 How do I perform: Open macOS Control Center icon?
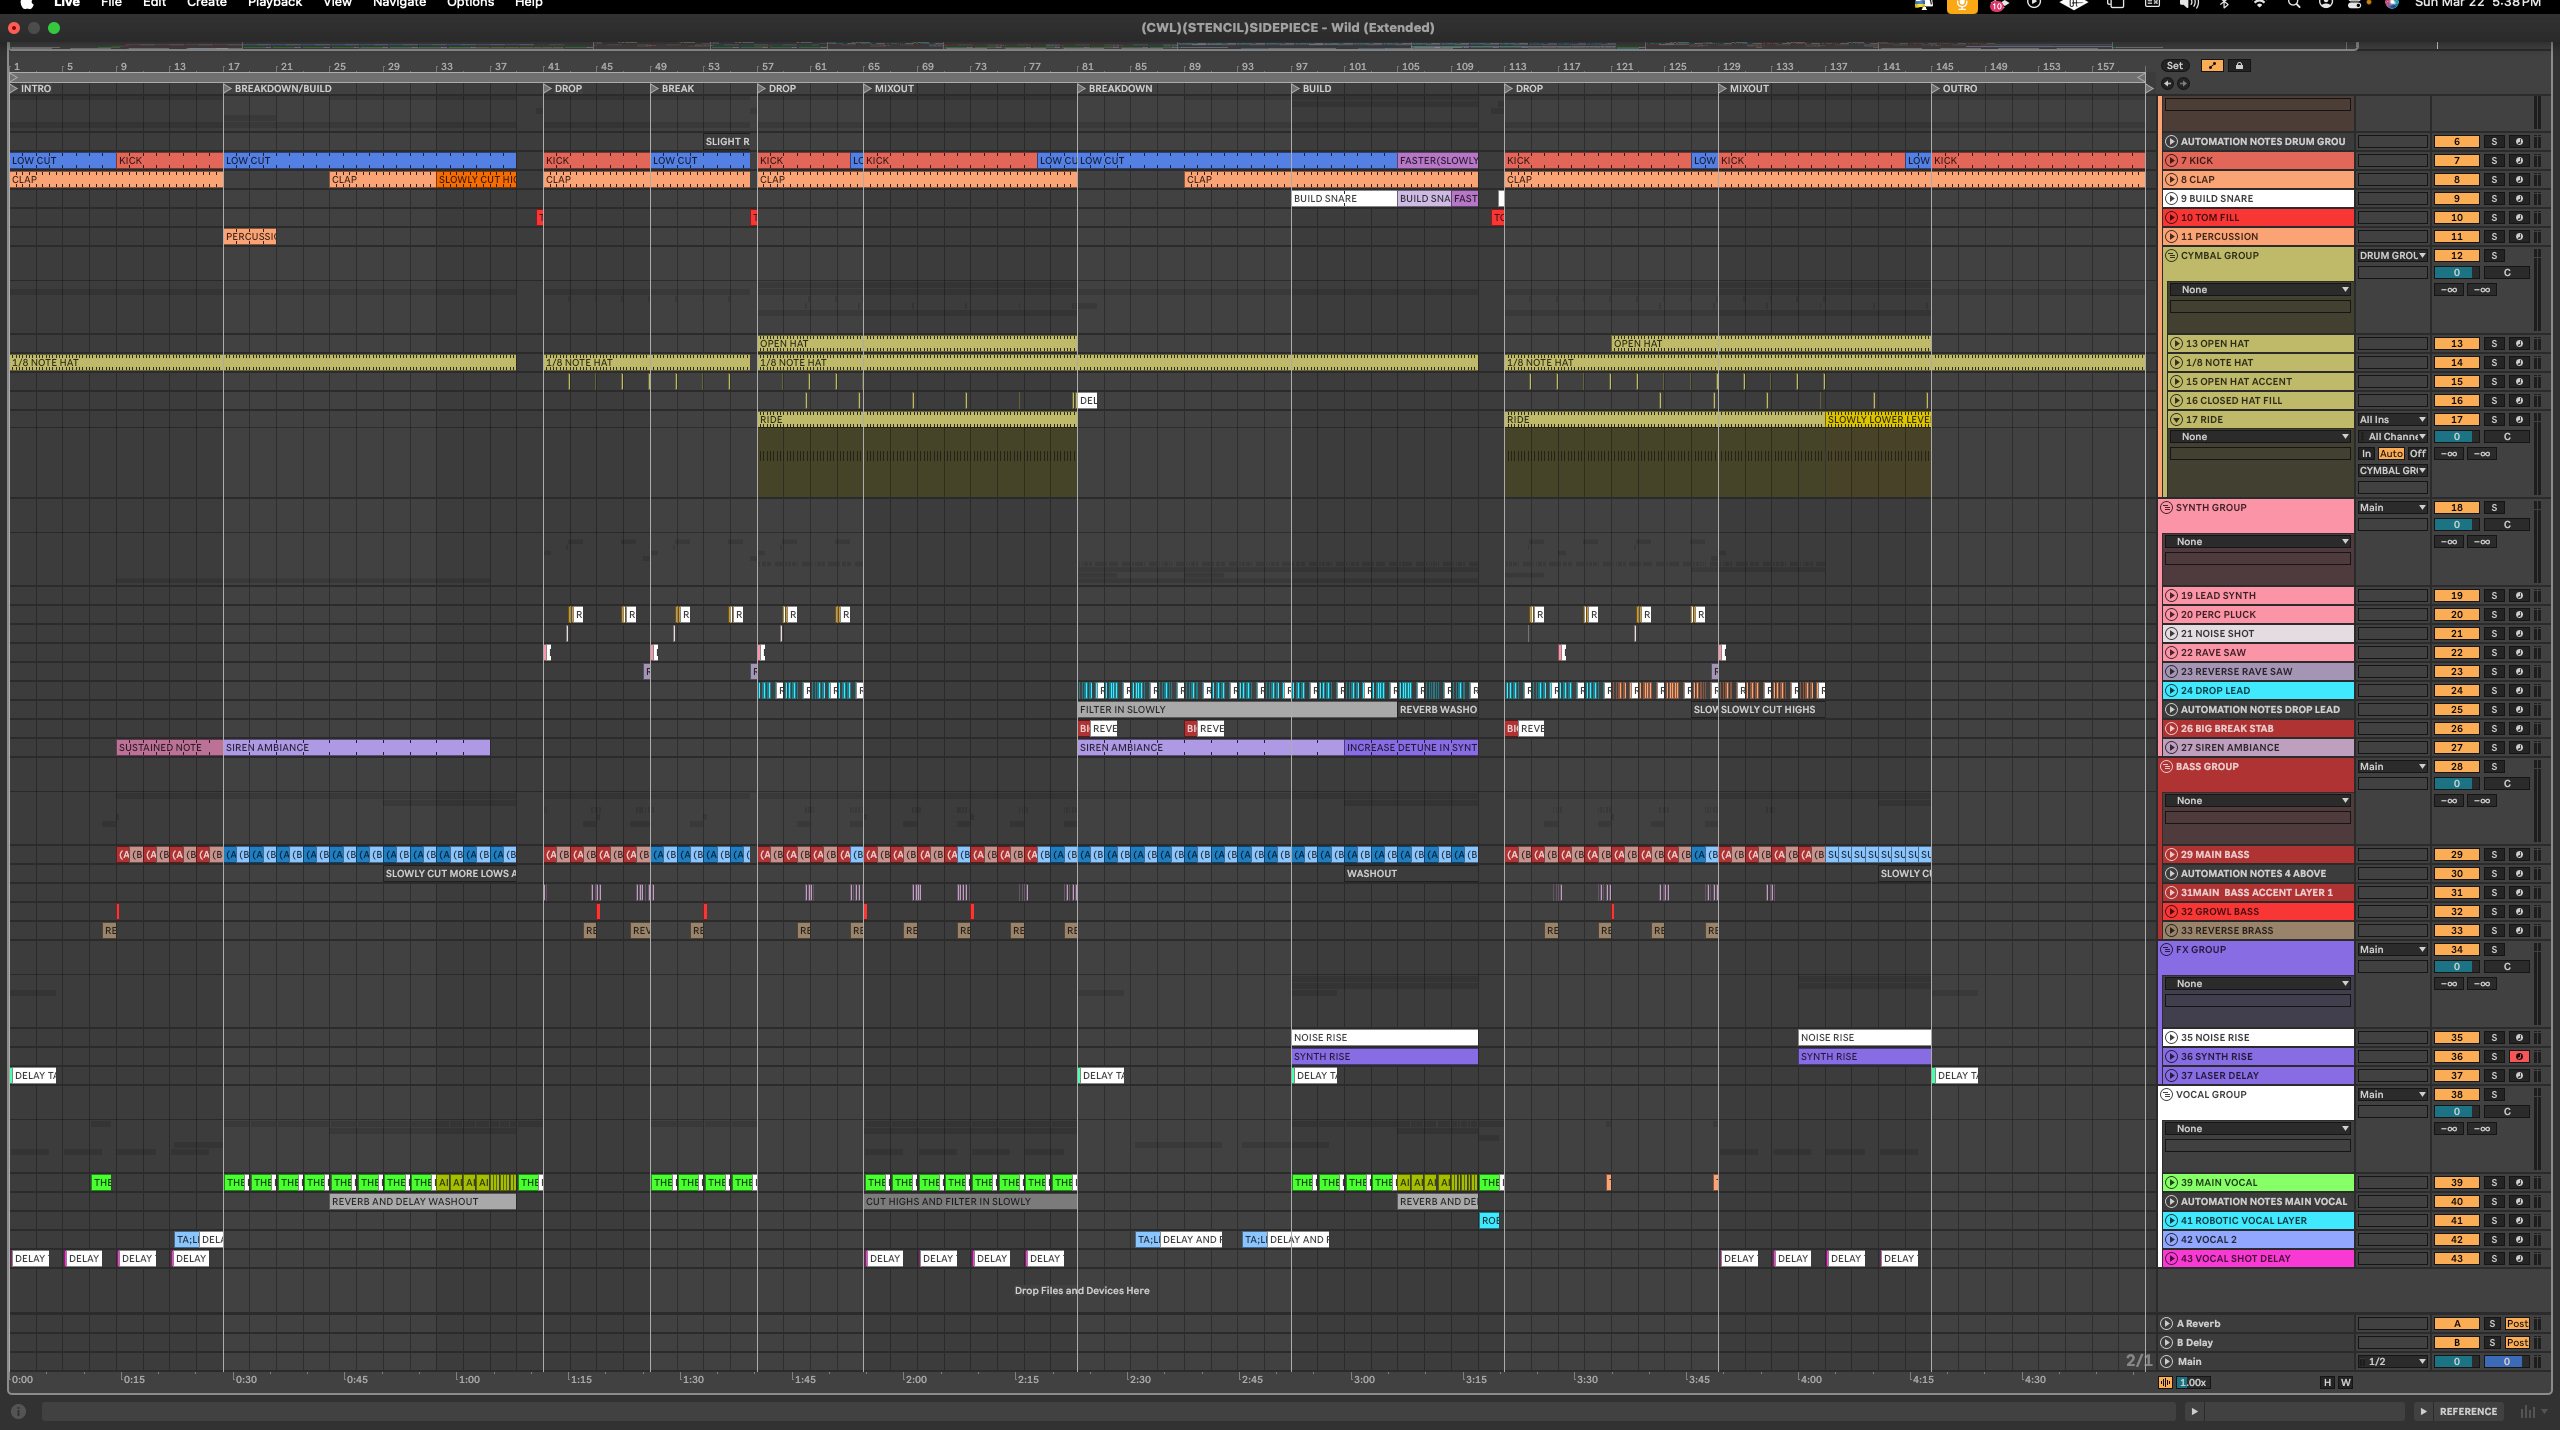click(x=2354, y=4)
